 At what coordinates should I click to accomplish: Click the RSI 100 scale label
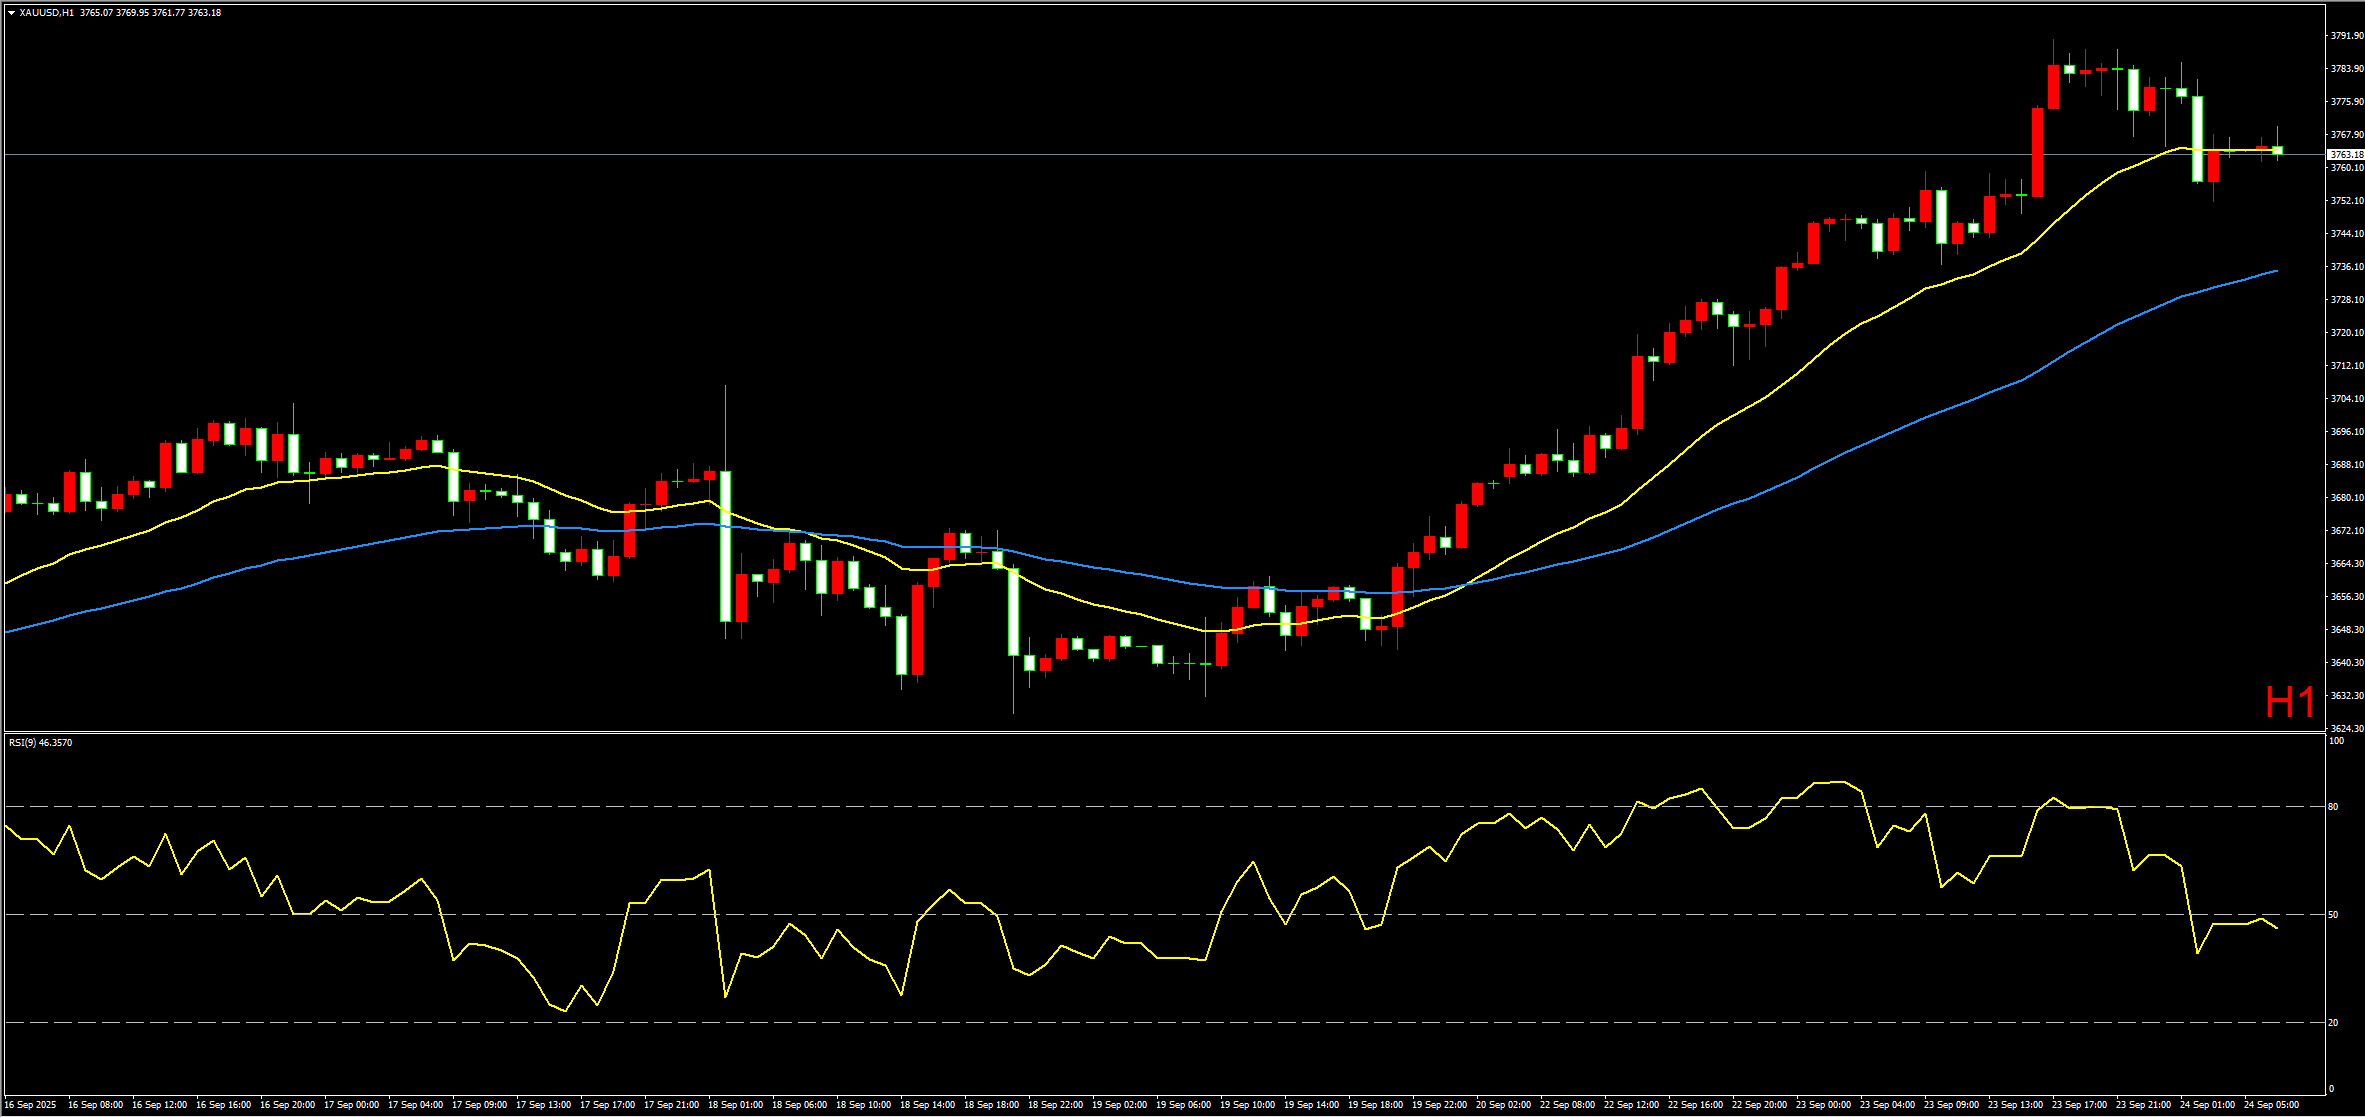[2336, 741]
